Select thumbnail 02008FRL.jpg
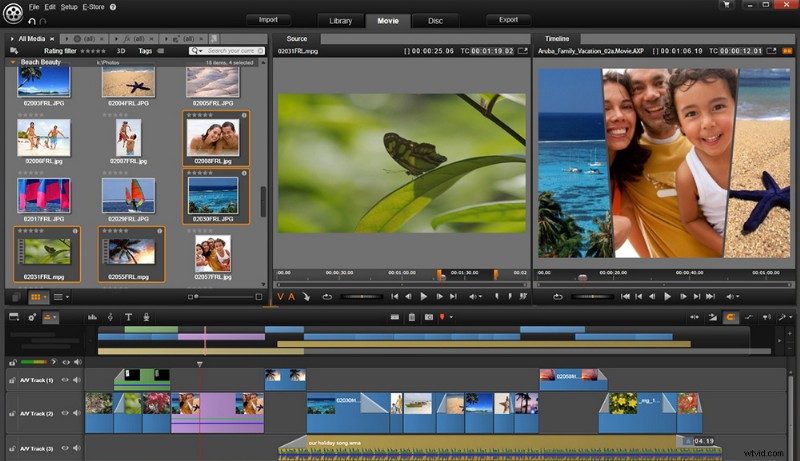Viewport: 800px width, 461px height. (216, 138)
